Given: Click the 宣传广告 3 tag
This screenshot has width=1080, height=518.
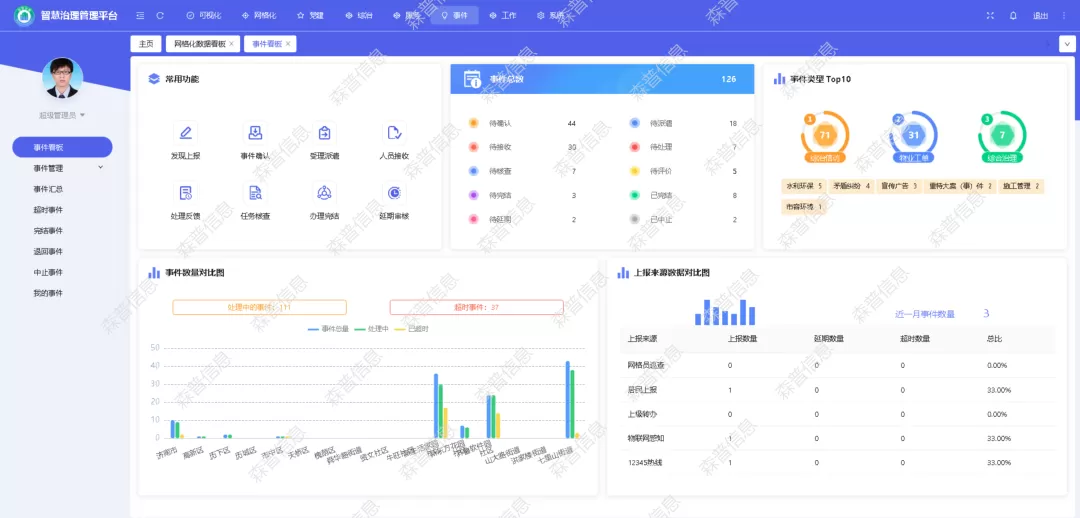Looking at the screenshot, I should tap(898, 186).
